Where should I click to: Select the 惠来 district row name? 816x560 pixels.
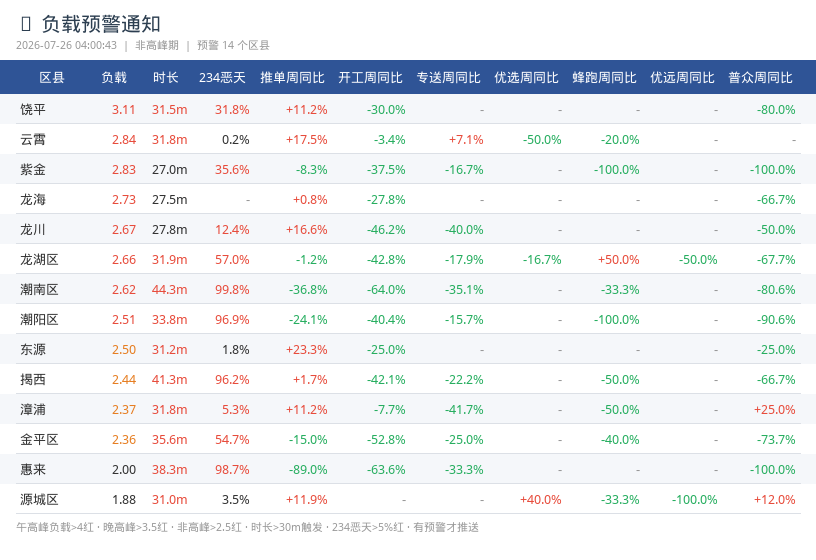(33, 469)
